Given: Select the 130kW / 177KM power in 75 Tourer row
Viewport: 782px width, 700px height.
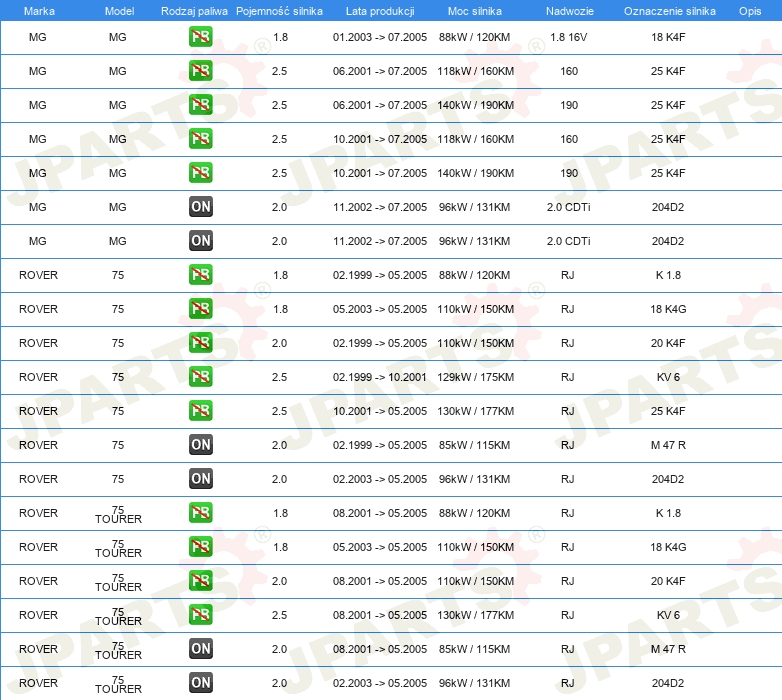Looking at the screenshot, I should [475, 615].
